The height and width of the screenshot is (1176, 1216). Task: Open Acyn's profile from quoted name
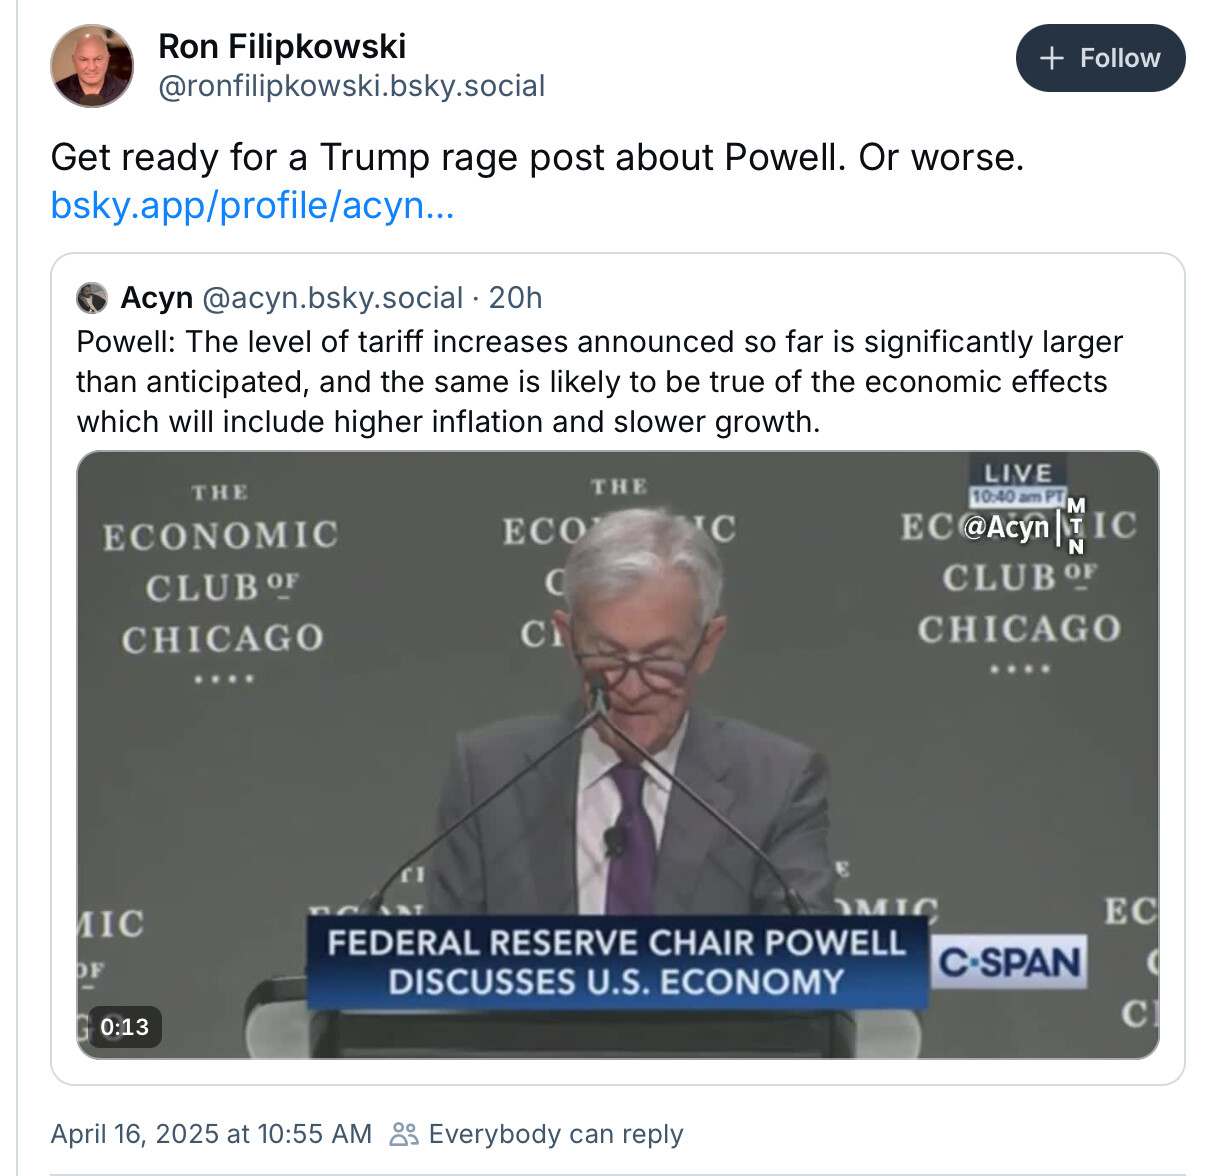pos(157,298)
